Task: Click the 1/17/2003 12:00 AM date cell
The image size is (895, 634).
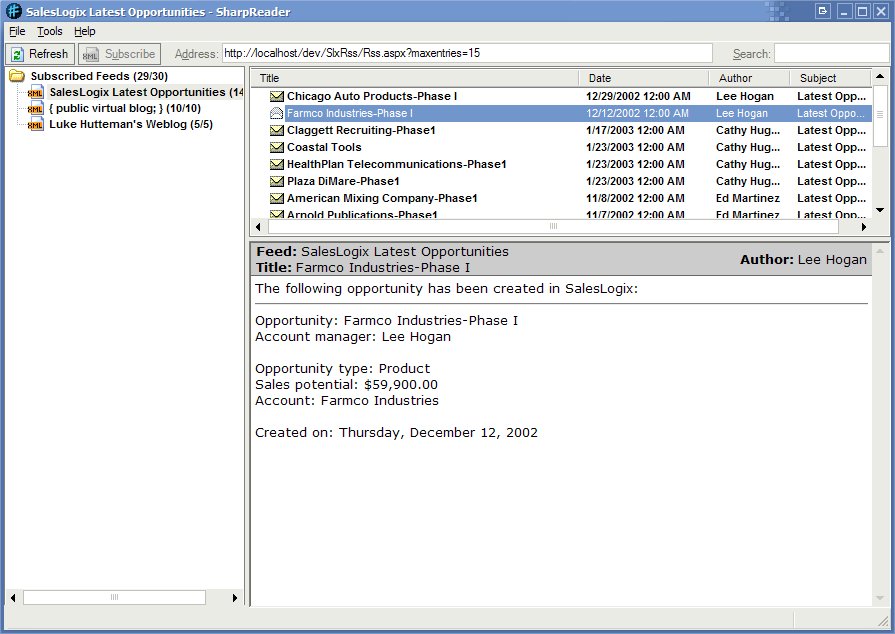Action: 635,130
